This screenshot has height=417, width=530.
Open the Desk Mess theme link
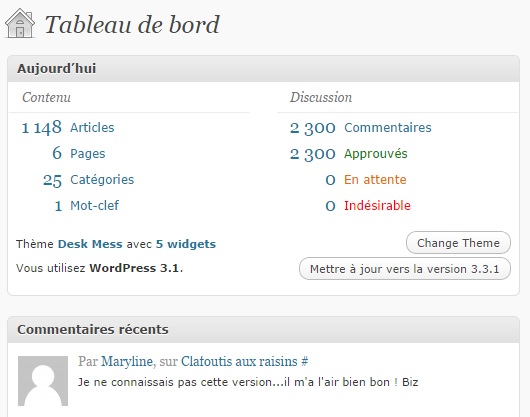click(90, 244)
